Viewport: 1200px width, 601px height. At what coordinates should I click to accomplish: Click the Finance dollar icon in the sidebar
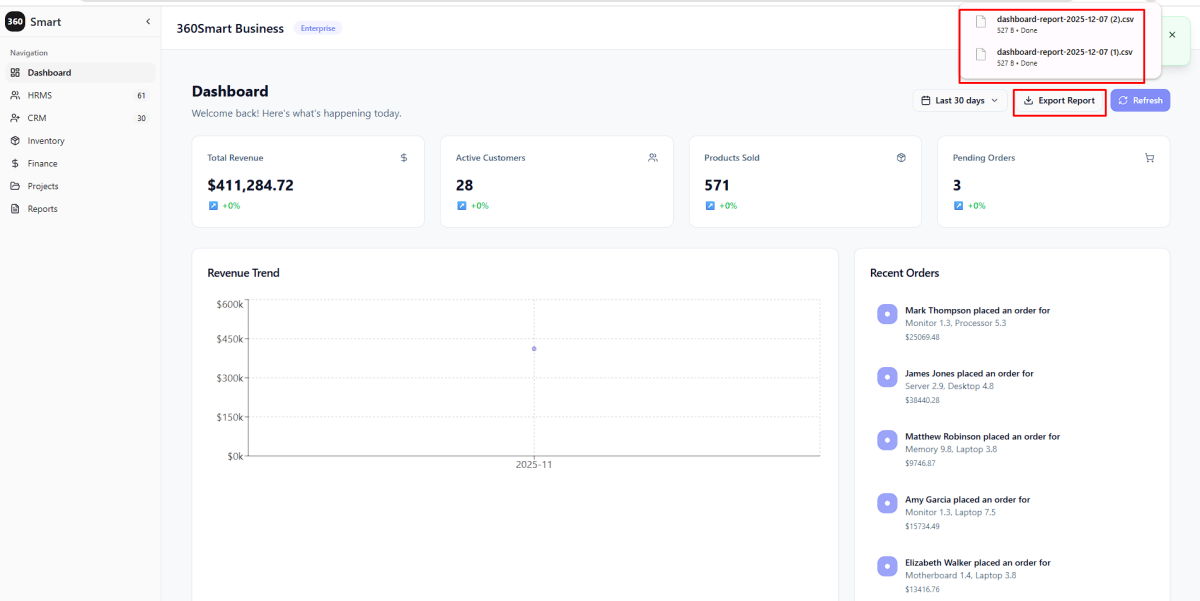pos(15,164)
